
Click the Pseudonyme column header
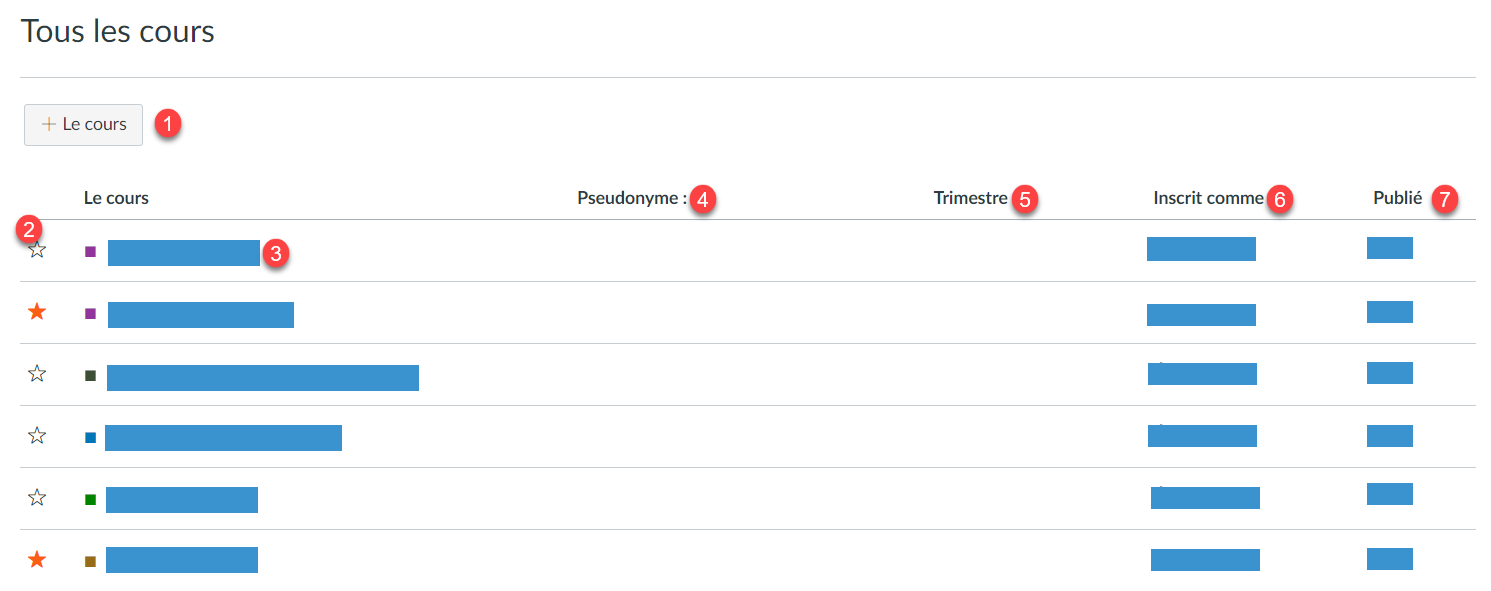(632, 198)
